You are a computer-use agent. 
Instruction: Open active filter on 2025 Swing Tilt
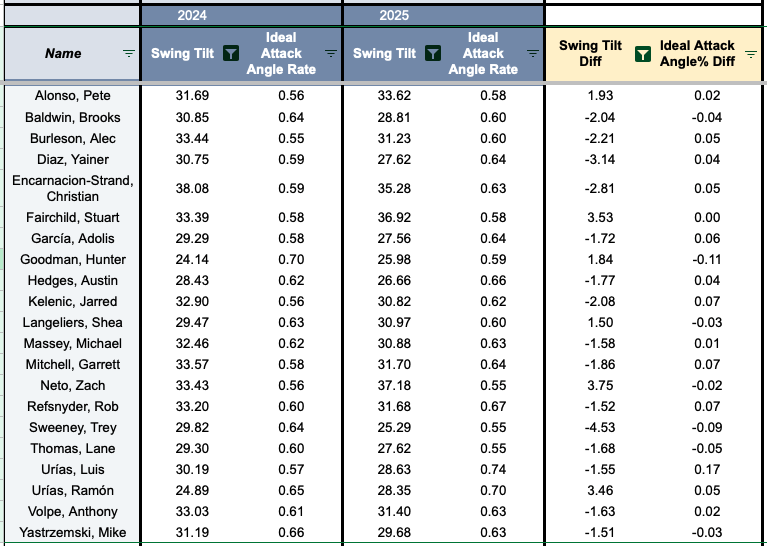(x=433, y=53)
